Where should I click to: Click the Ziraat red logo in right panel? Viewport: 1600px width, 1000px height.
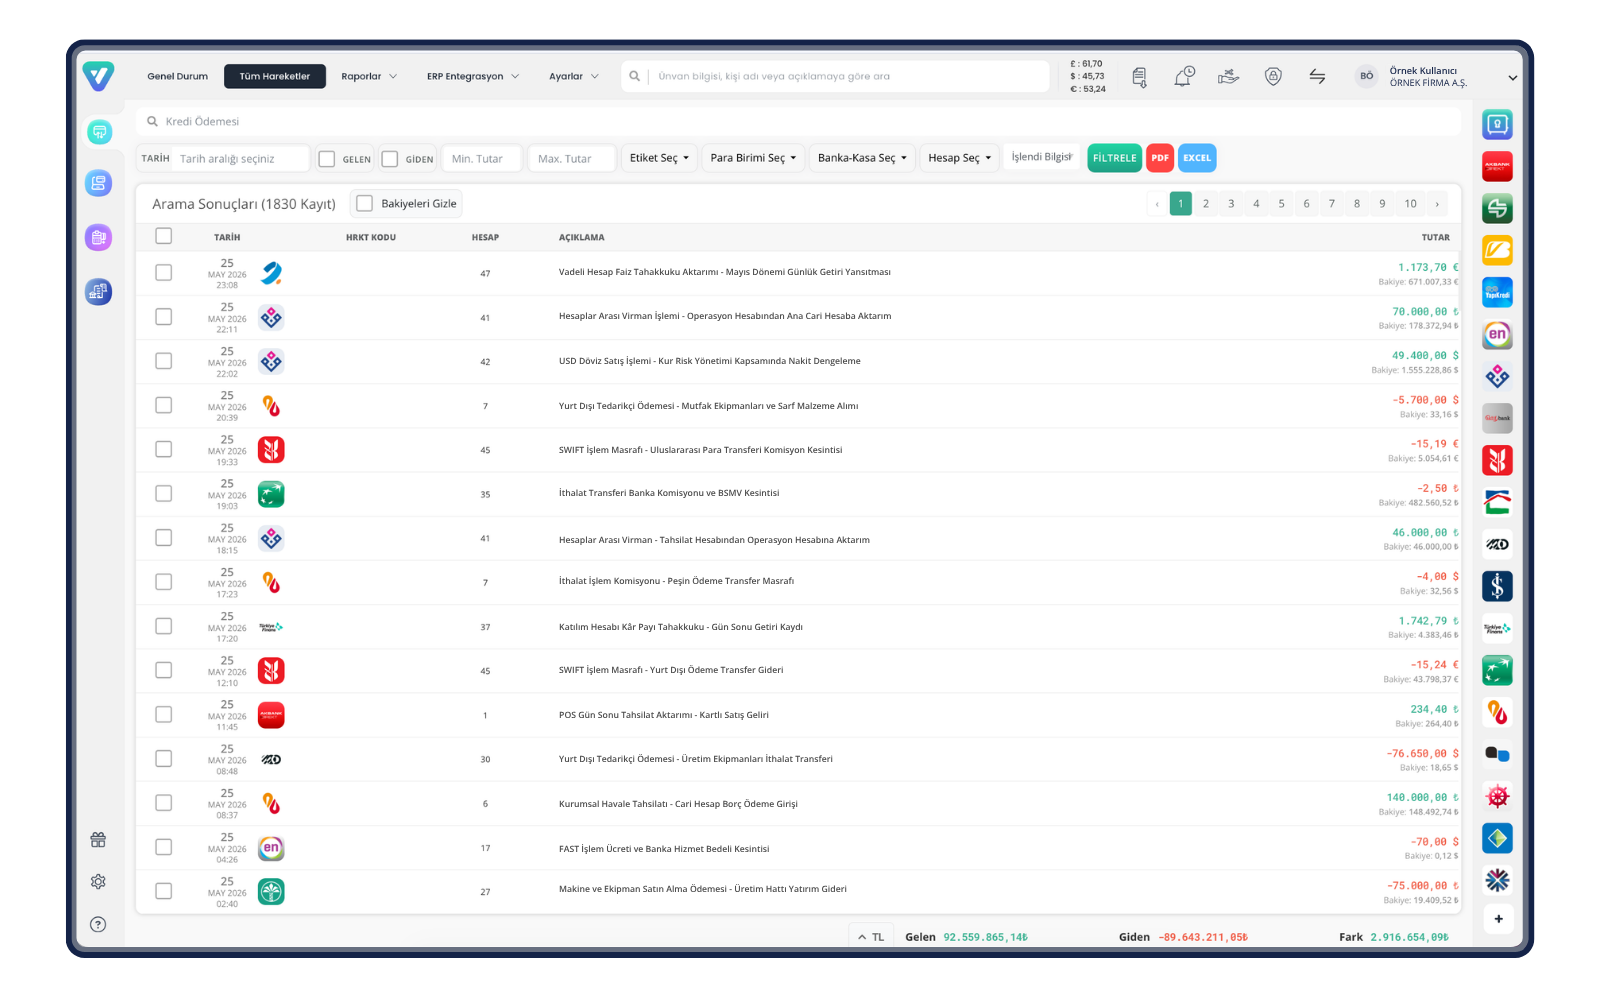(x=1497, y=460)
